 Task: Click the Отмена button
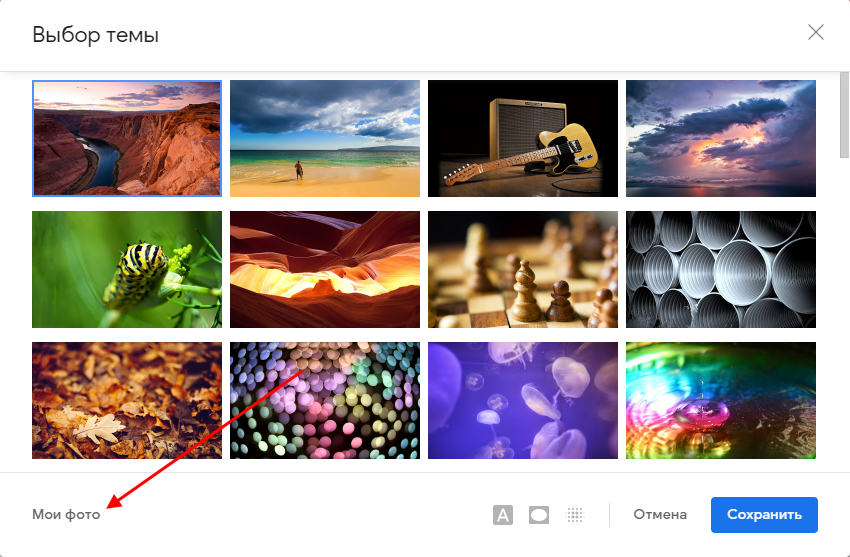pyautogui.click(x=660, y=514)
